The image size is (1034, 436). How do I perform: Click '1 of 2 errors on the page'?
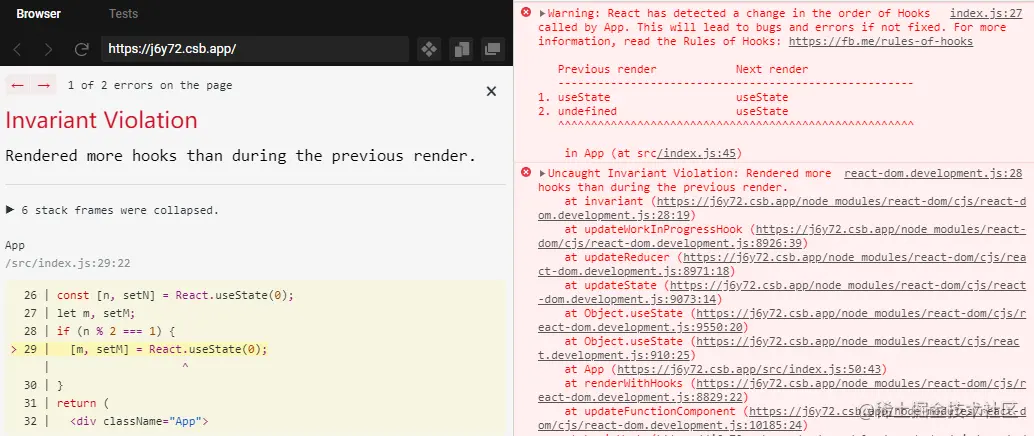click(x=150, y=85)
